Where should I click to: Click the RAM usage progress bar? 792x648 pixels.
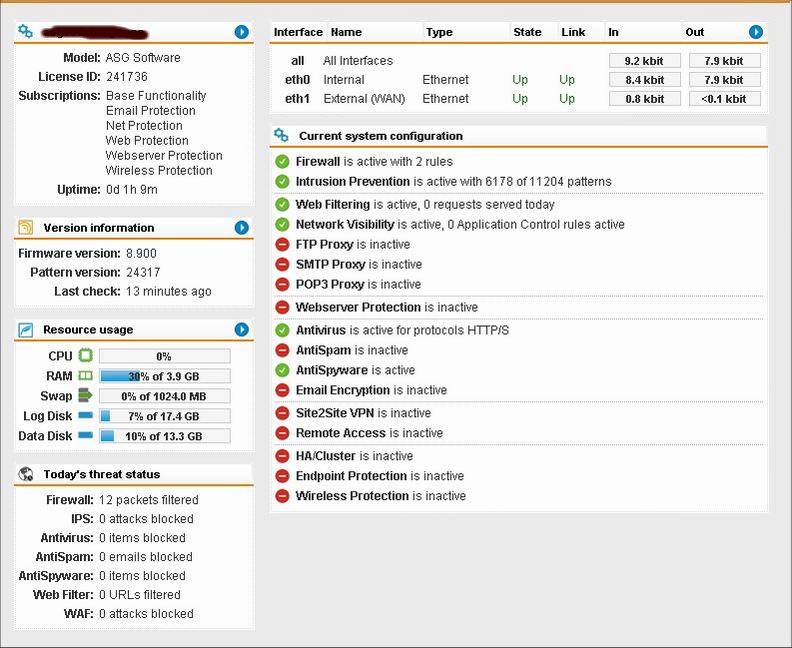click(x=164, y=376)
